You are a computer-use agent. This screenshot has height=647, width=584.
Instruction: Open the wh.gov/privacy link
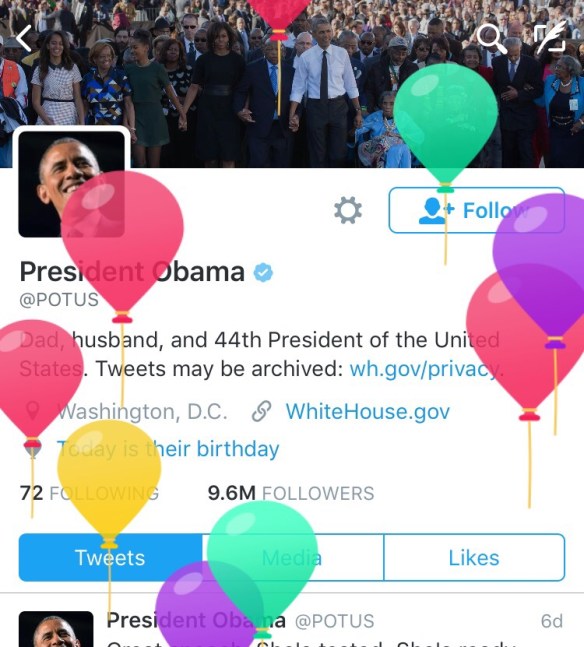[426, 368]
